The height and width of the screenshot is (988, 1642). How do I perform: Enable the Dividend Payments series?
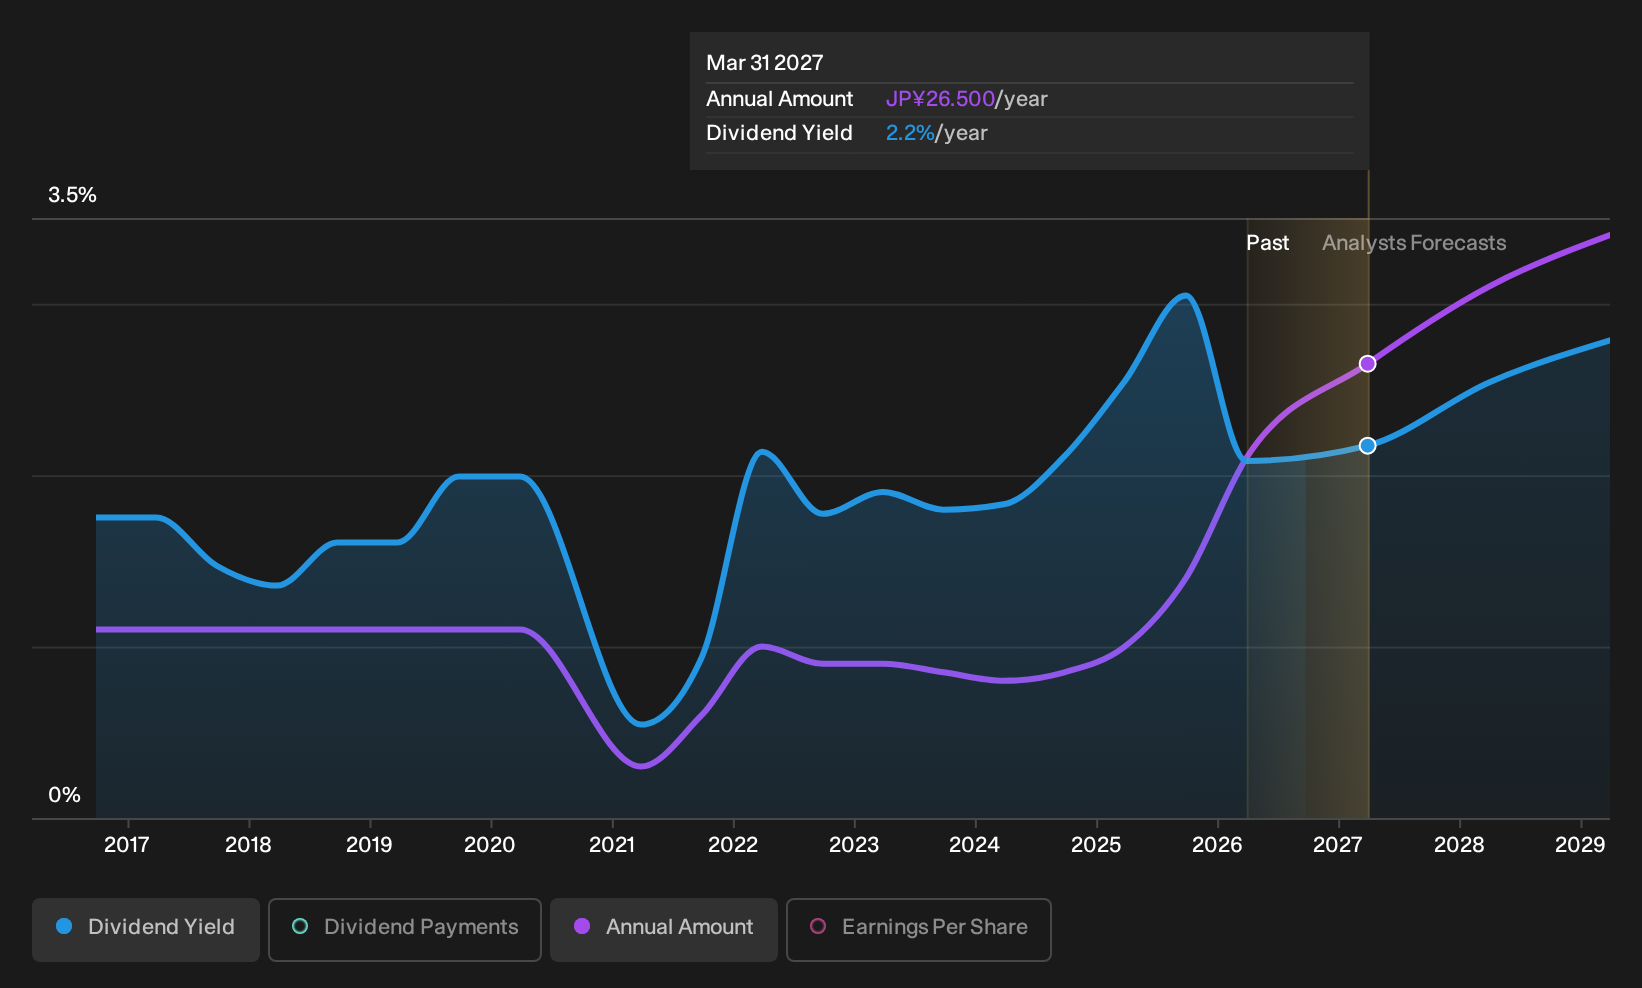click(405, 930)
